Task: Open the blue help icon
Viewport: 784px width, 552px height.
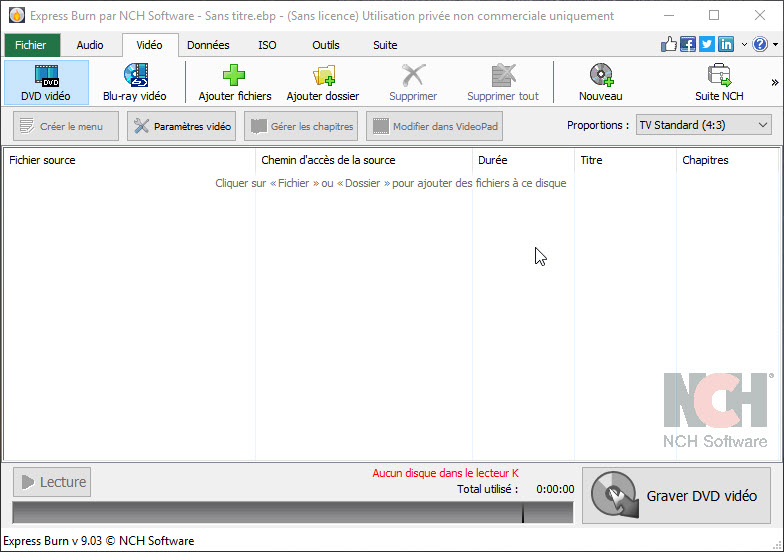Action: pos(760,44)
